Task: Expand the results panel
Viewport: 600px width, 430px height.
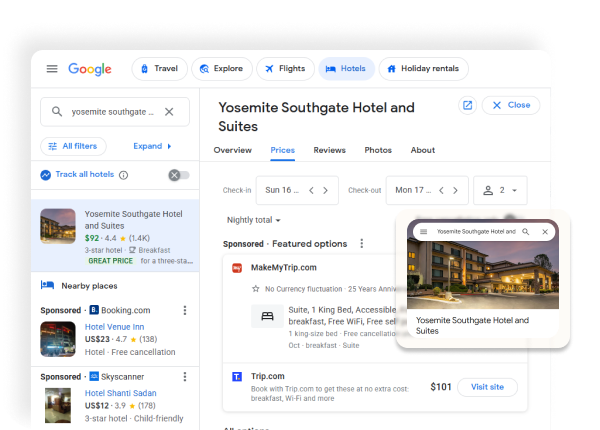Action: (152, 146)
